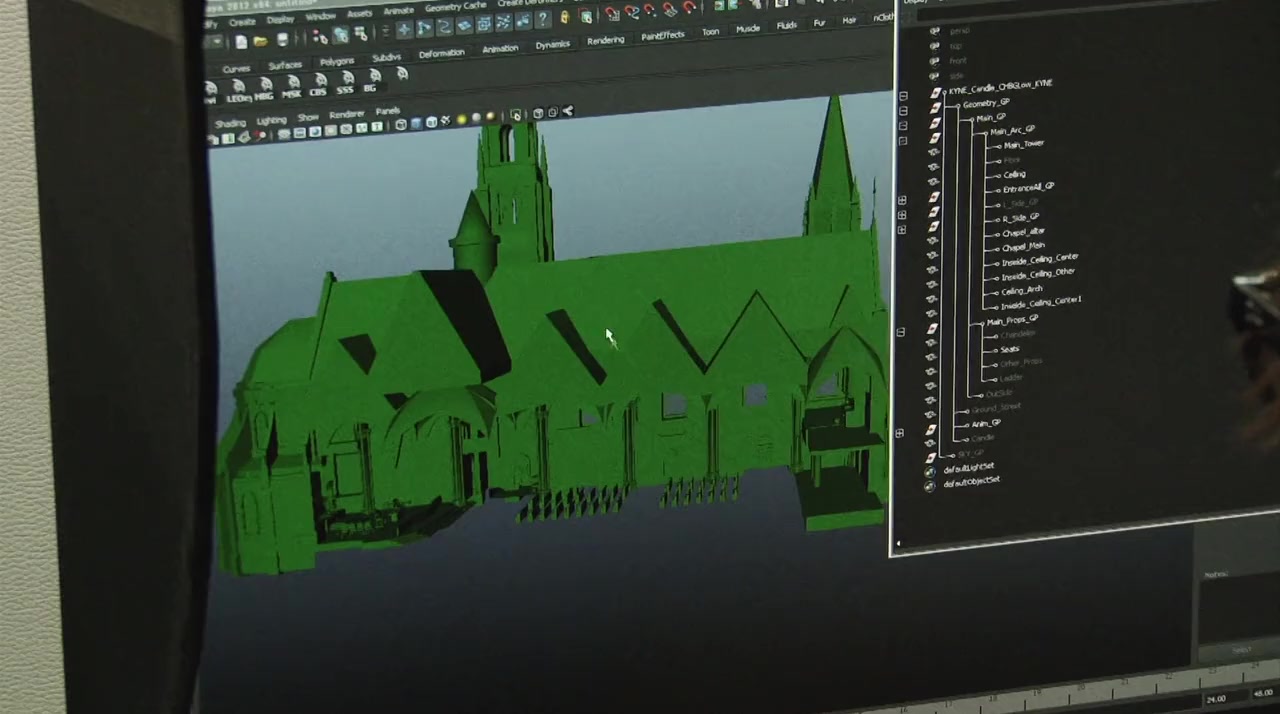Click the yellow light sphere icon in viewport toolbar
This screenshot has height=714, width=1280.
point(461,120)
